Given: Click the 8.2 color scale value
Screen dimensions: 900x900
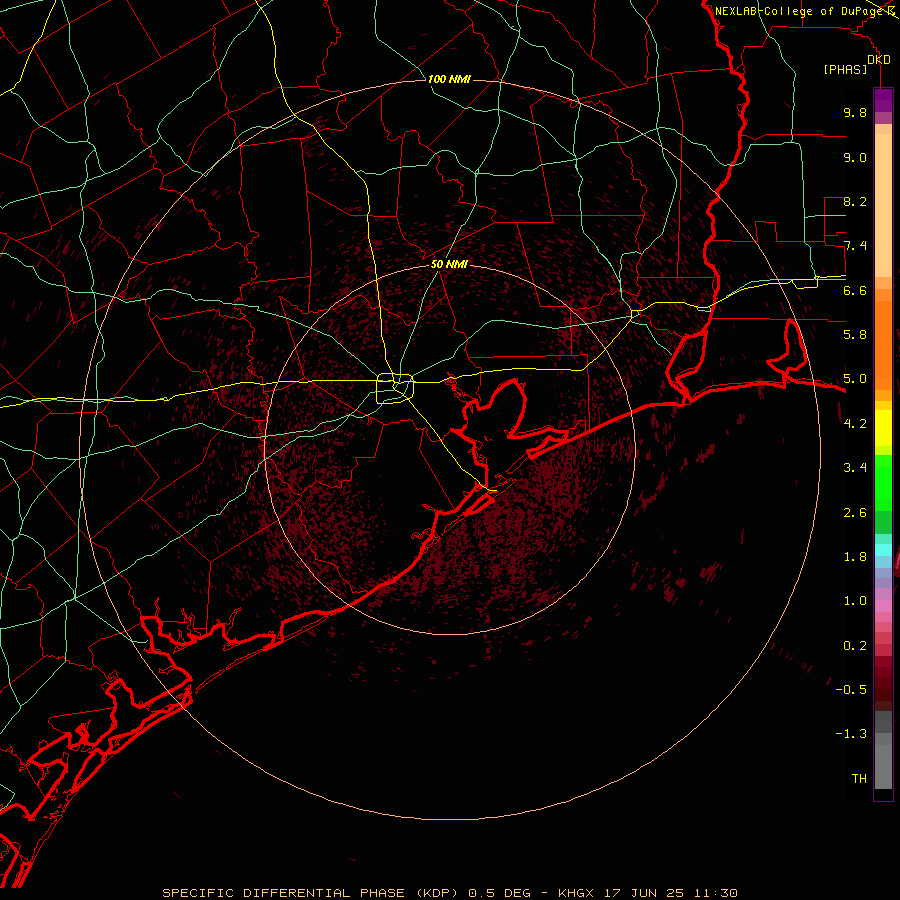Looking at the screenshot, I should [x=855, y=201].
